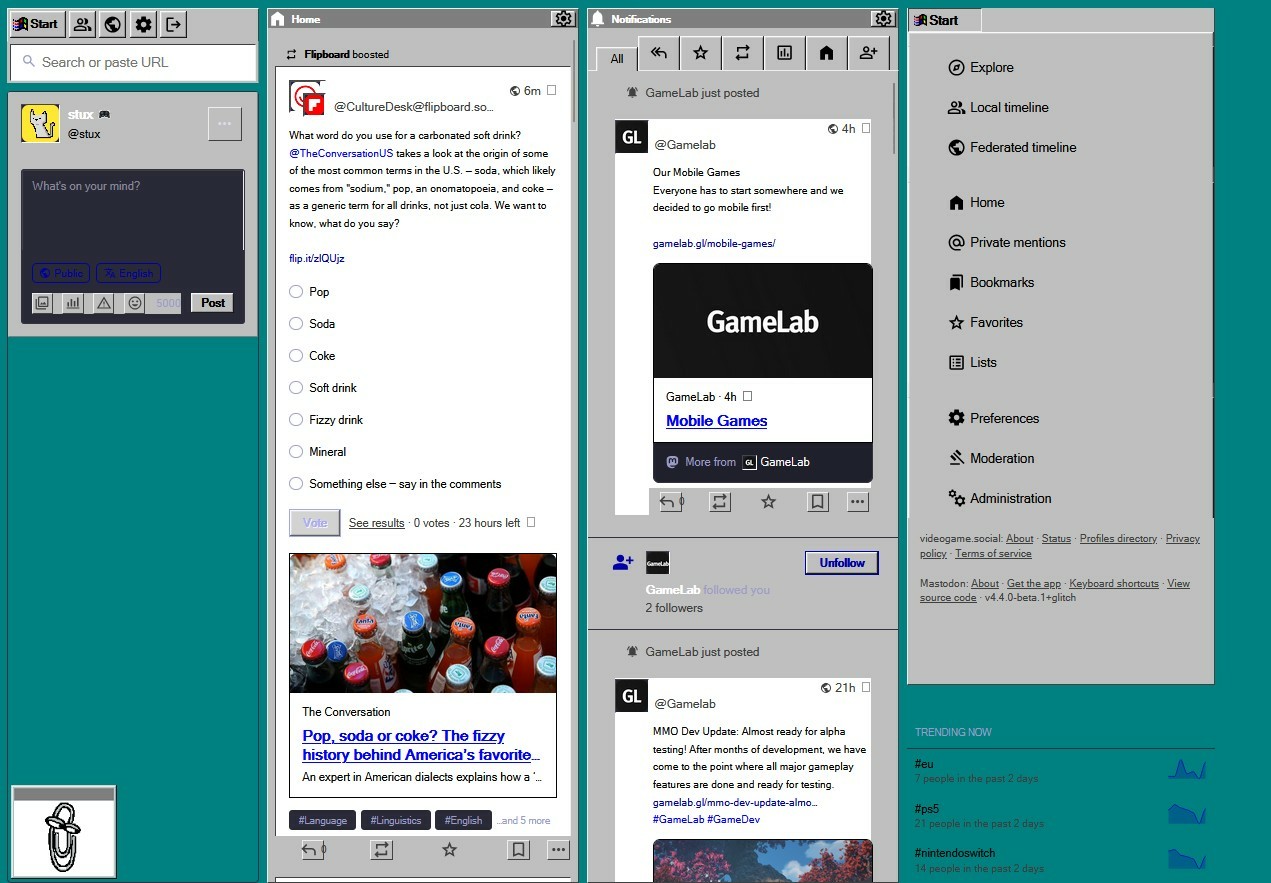Select the Fizzy drink poll option

pyautogui.click(x=296, y=420)
